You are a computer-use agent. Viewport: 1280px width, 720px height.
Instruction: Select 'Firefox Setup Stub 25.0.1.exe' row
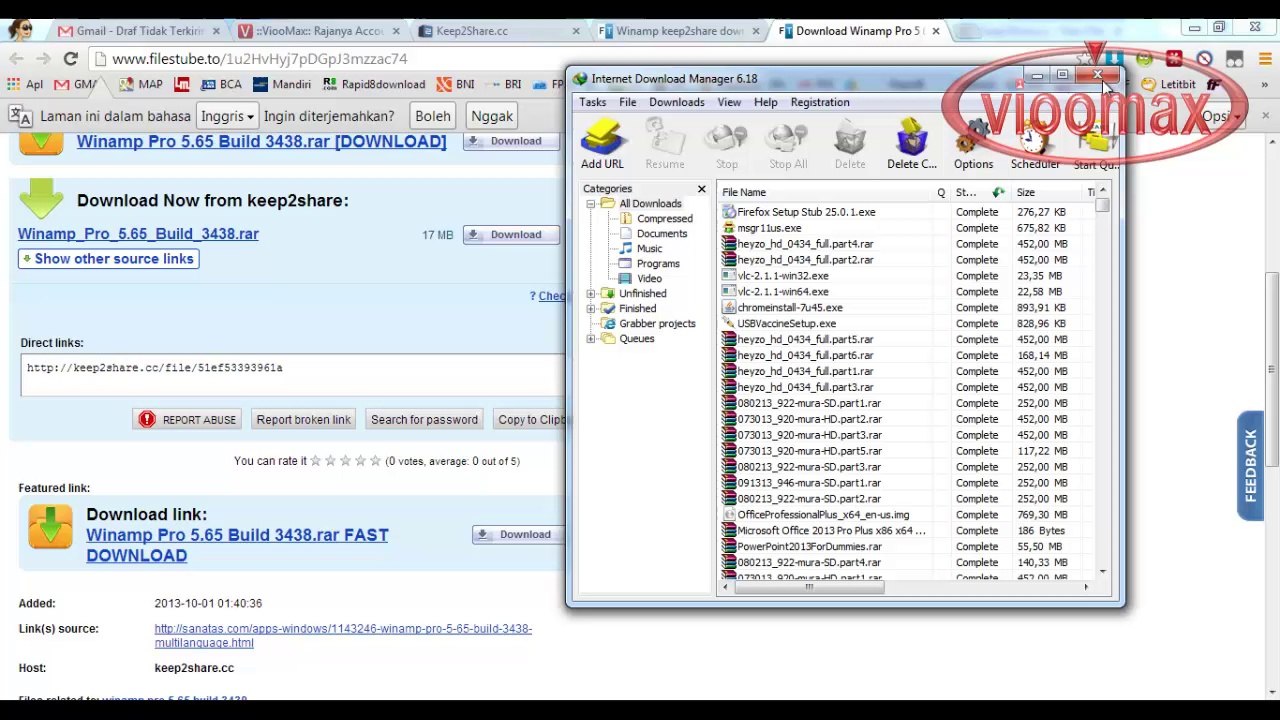click(908, 212)
